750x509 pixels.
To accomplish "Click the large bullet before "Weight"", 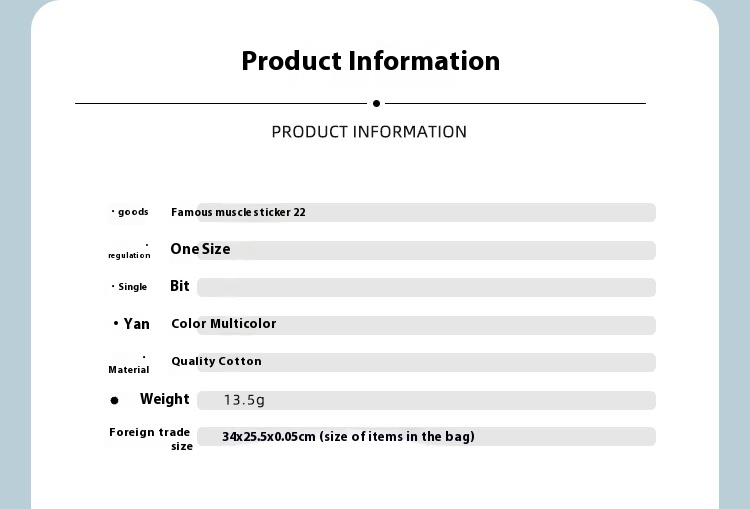I will pos(114,400).
